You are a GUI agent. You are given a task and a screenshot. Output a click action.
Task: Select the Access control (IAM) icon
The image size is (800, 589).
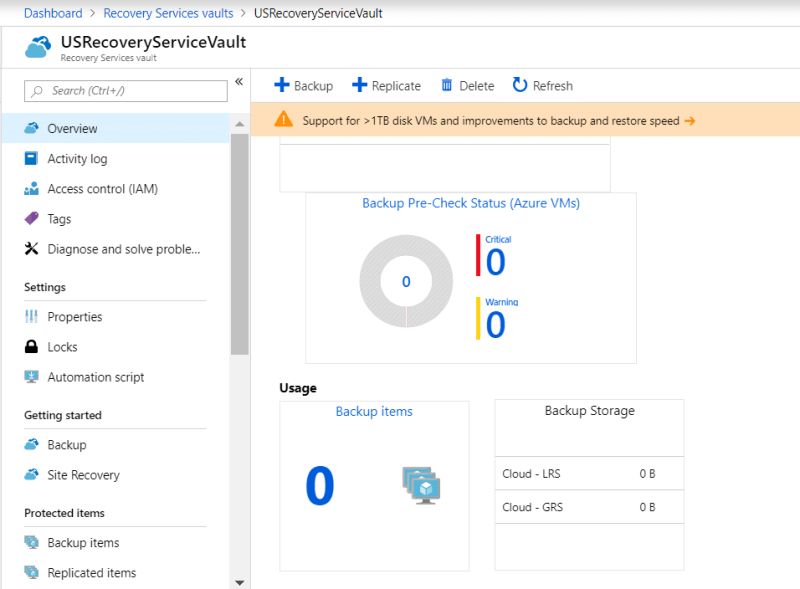click(x=32, y=188)
